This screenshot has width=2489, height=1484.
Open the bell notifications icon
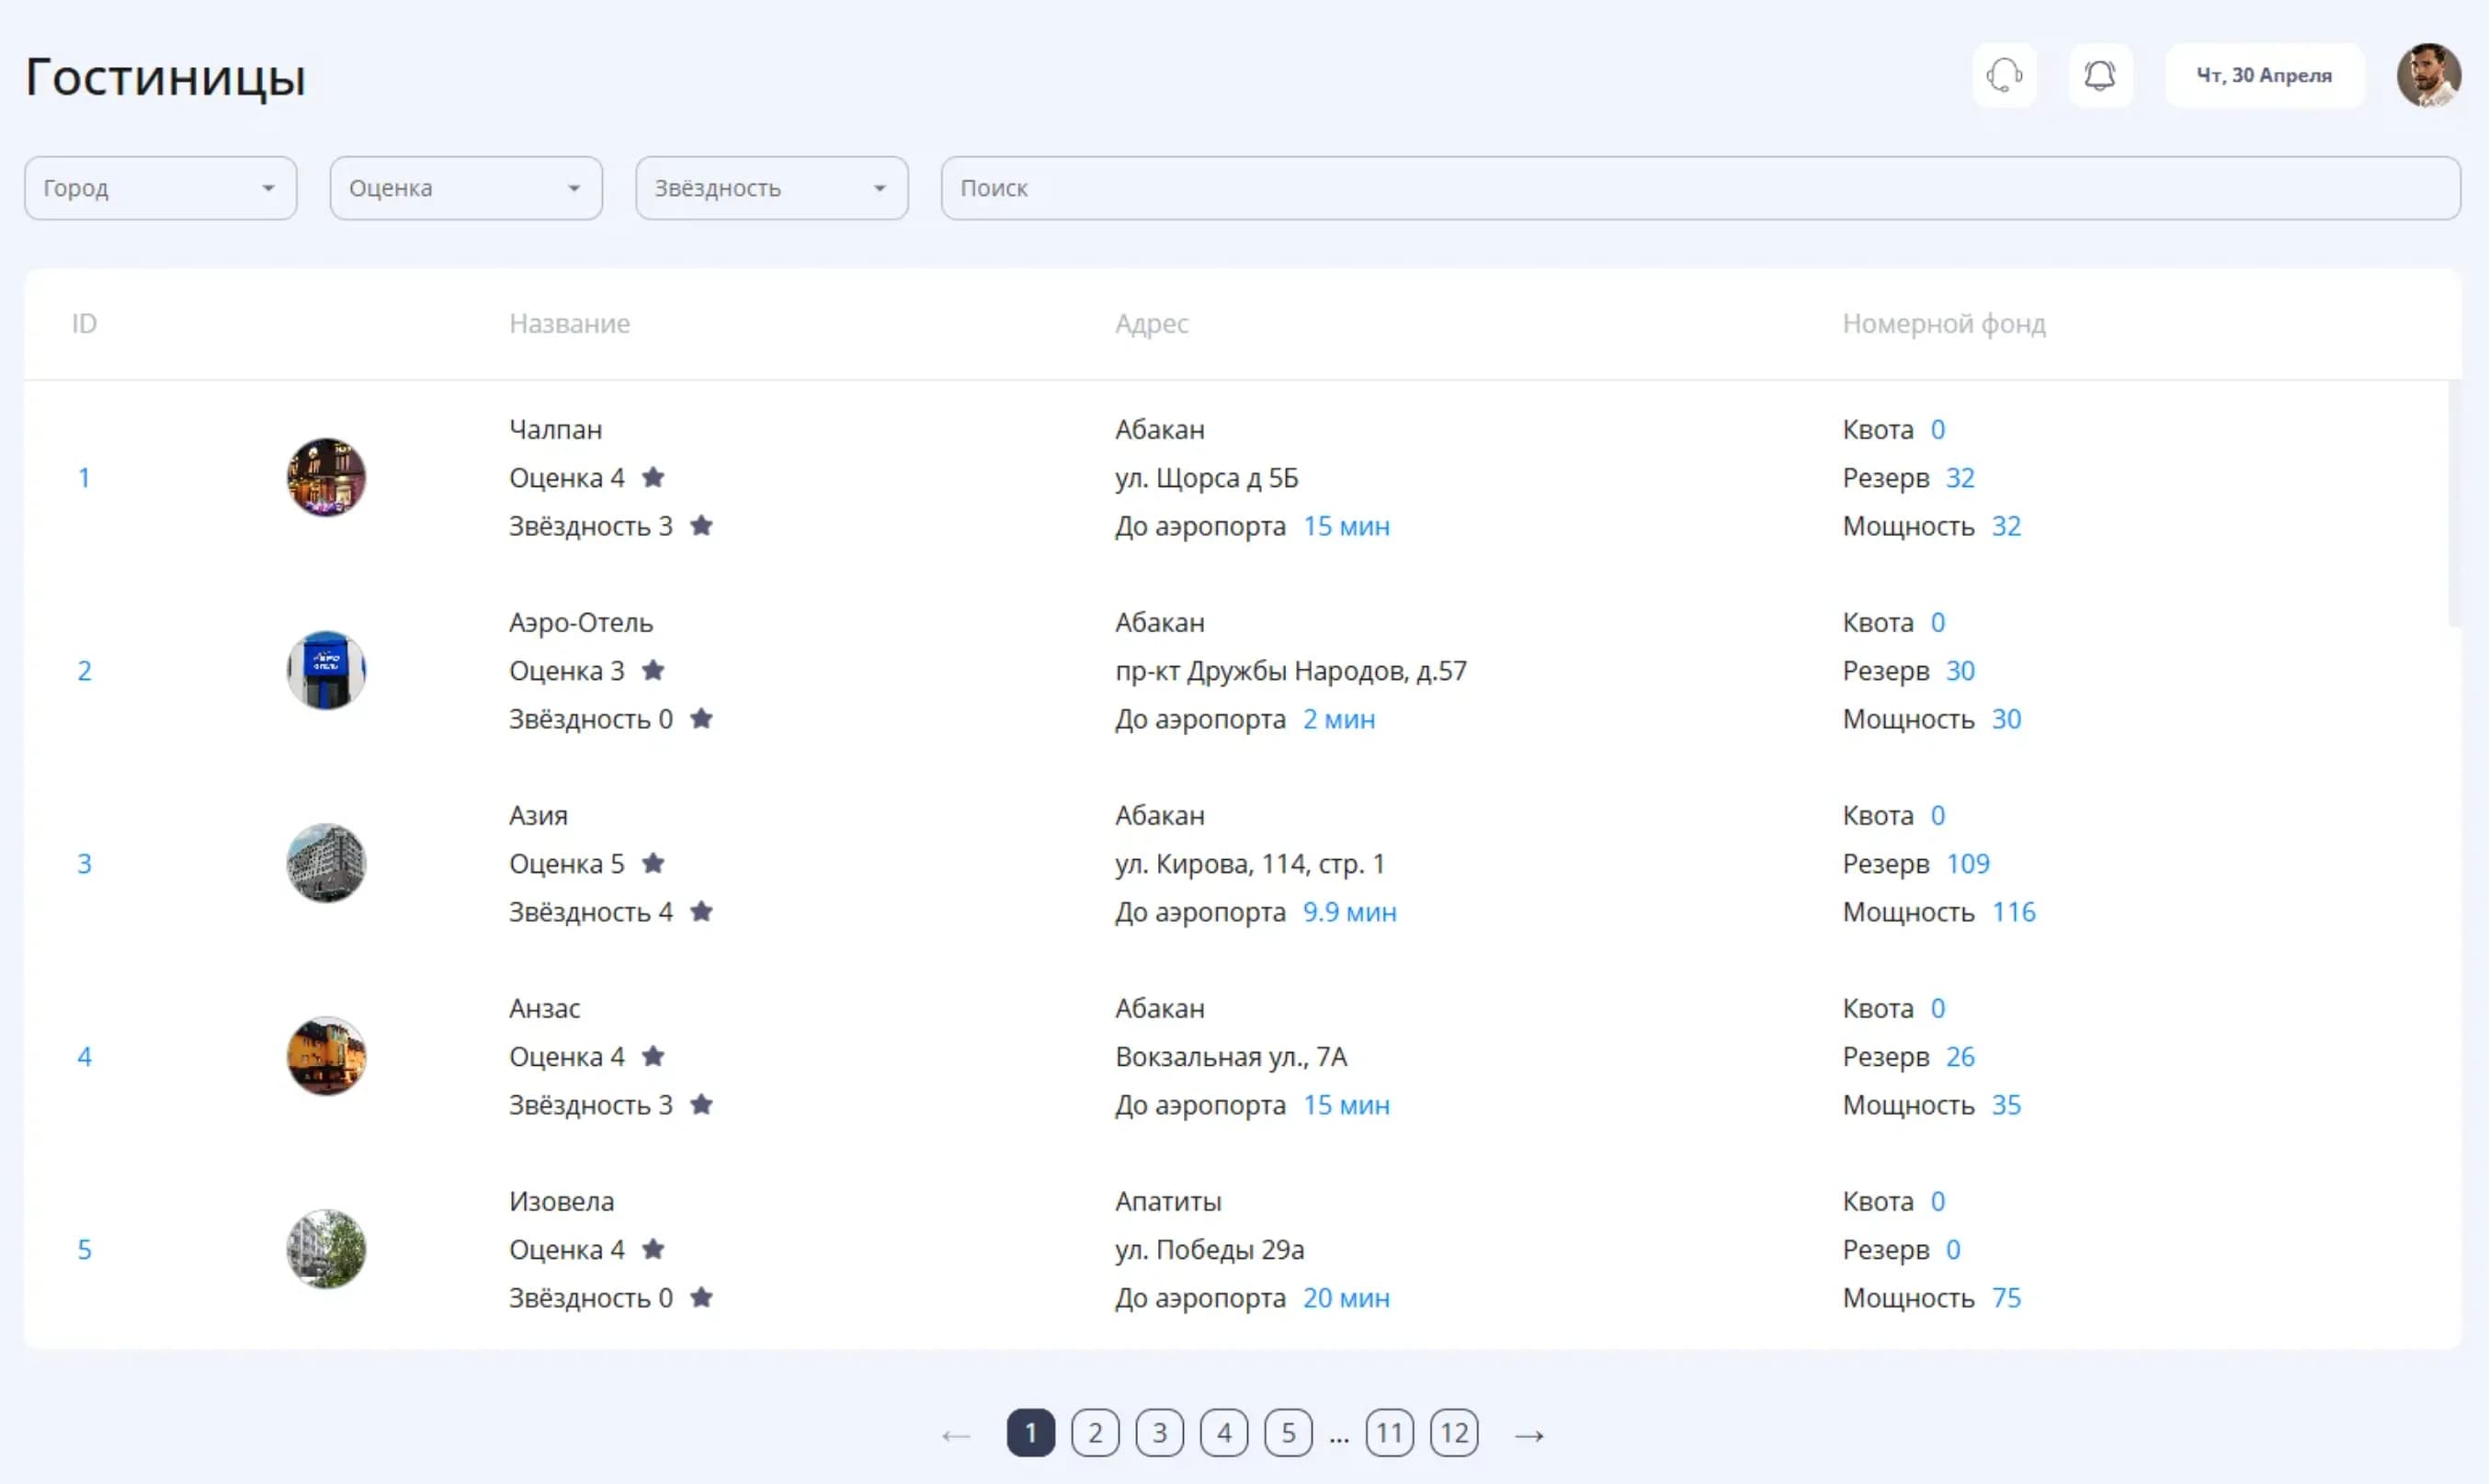pos(2100,75)
